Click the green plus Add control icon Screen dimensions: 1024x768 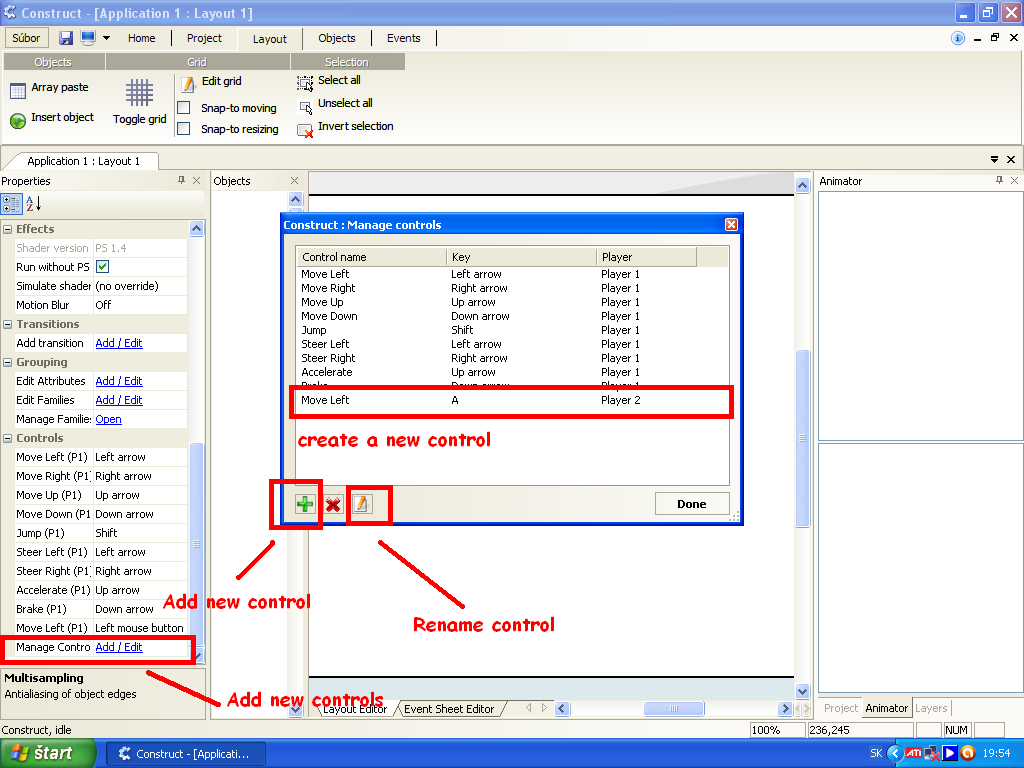(305, 504)
